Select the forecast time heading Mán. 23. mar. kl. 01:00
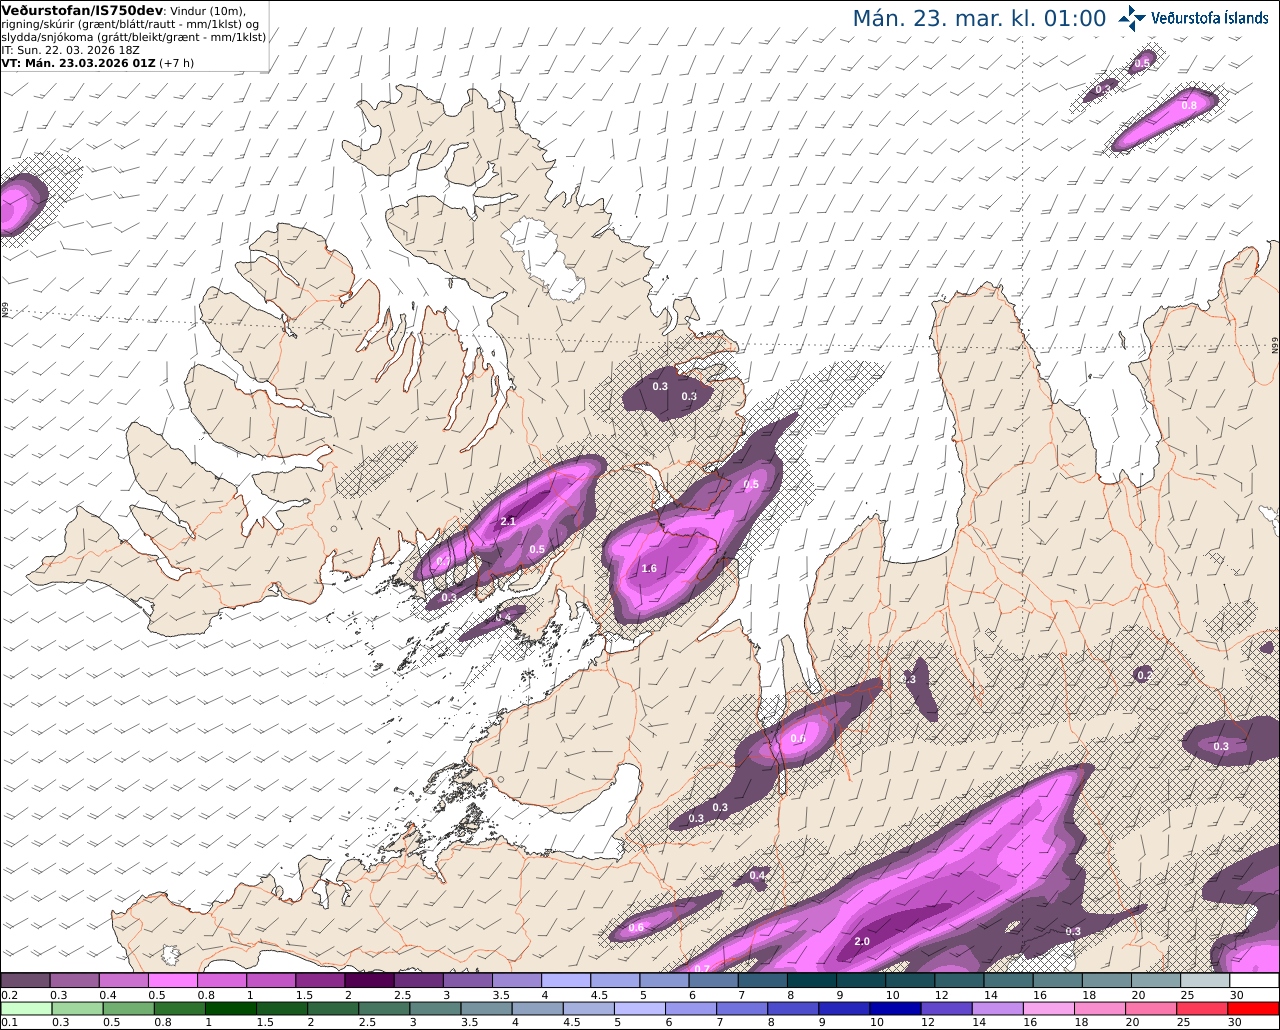The width and height of the screenshot is (1280, 1030). pyautogui.click(x=979, y=19)
